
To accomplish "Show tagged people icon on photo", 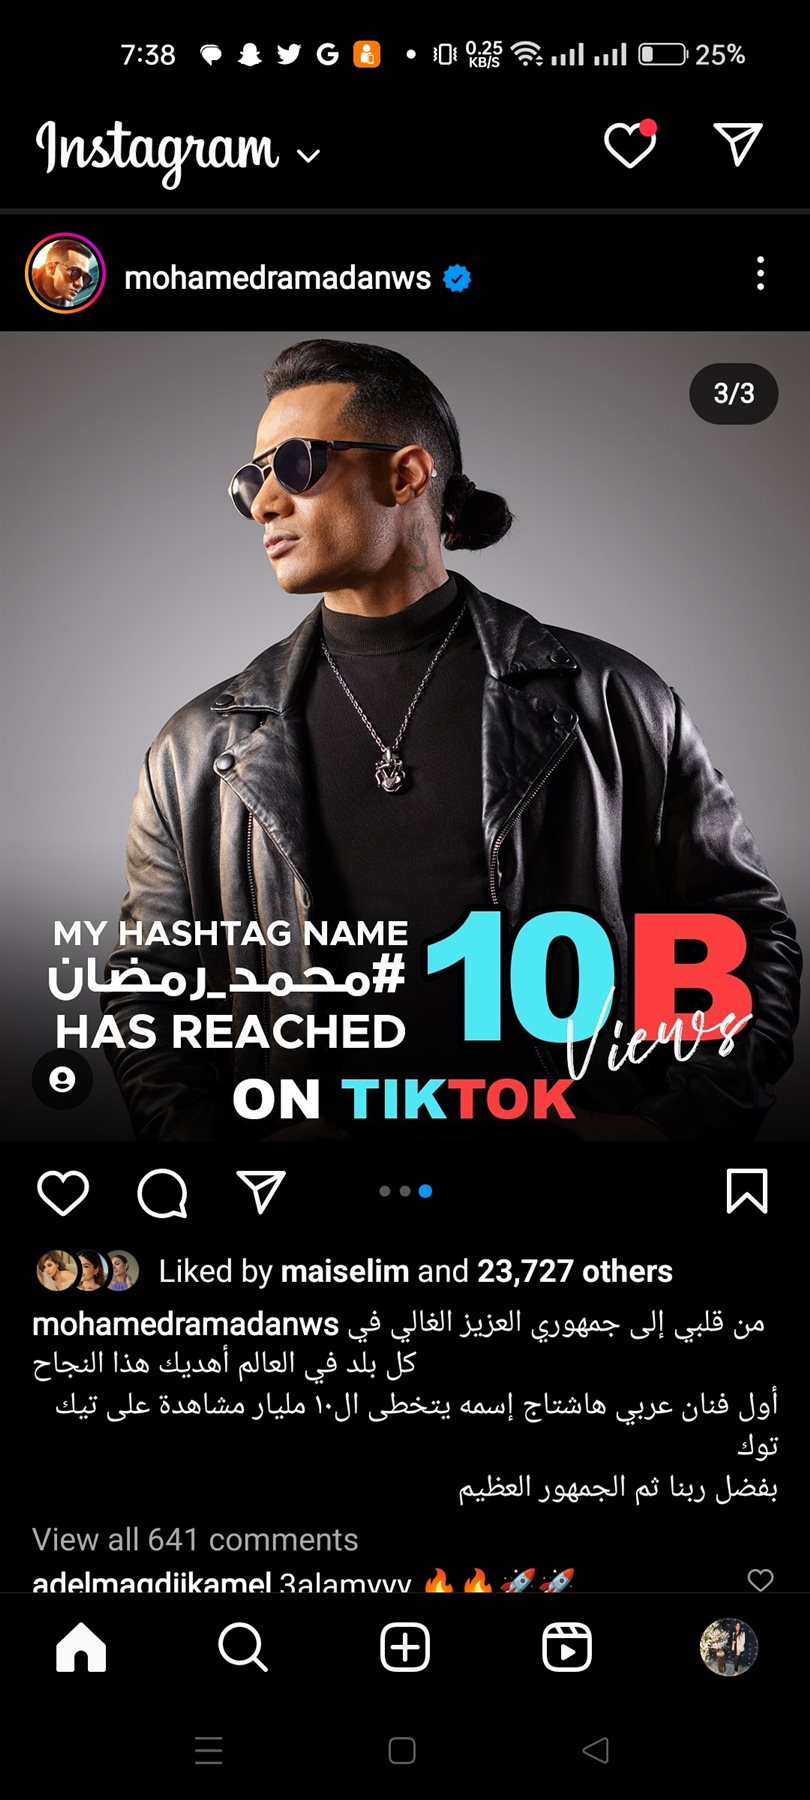I will click(62, 1080).
